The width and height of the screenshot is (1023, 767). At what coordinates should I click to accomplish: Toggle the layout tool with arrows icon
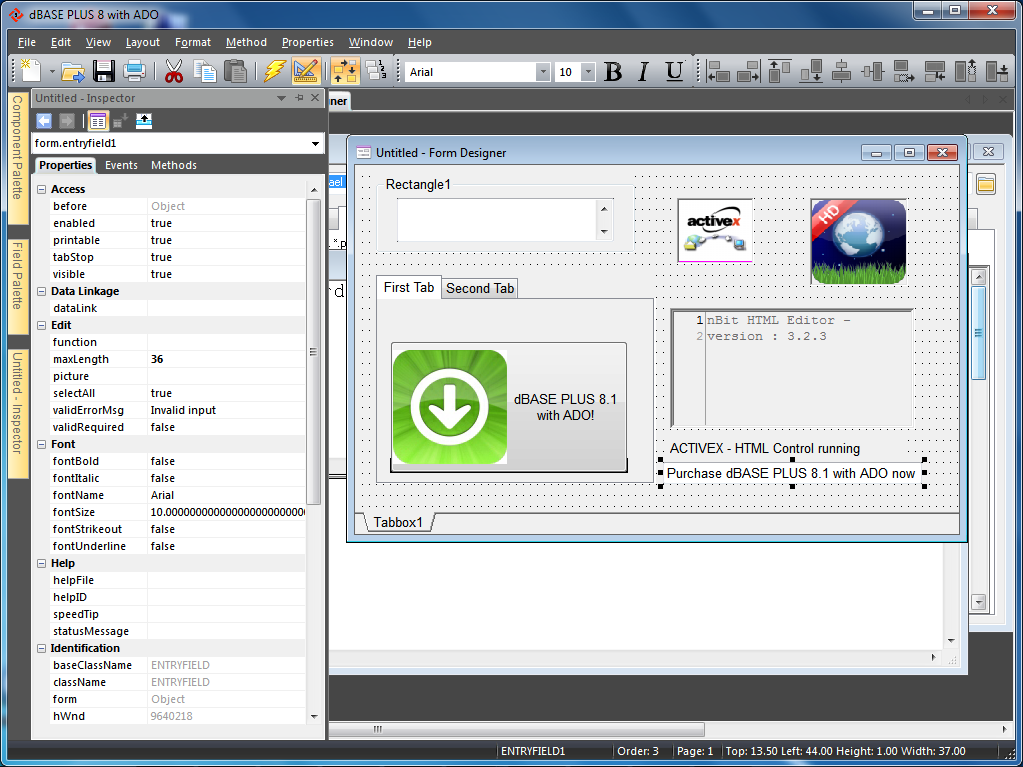[344, 71]
